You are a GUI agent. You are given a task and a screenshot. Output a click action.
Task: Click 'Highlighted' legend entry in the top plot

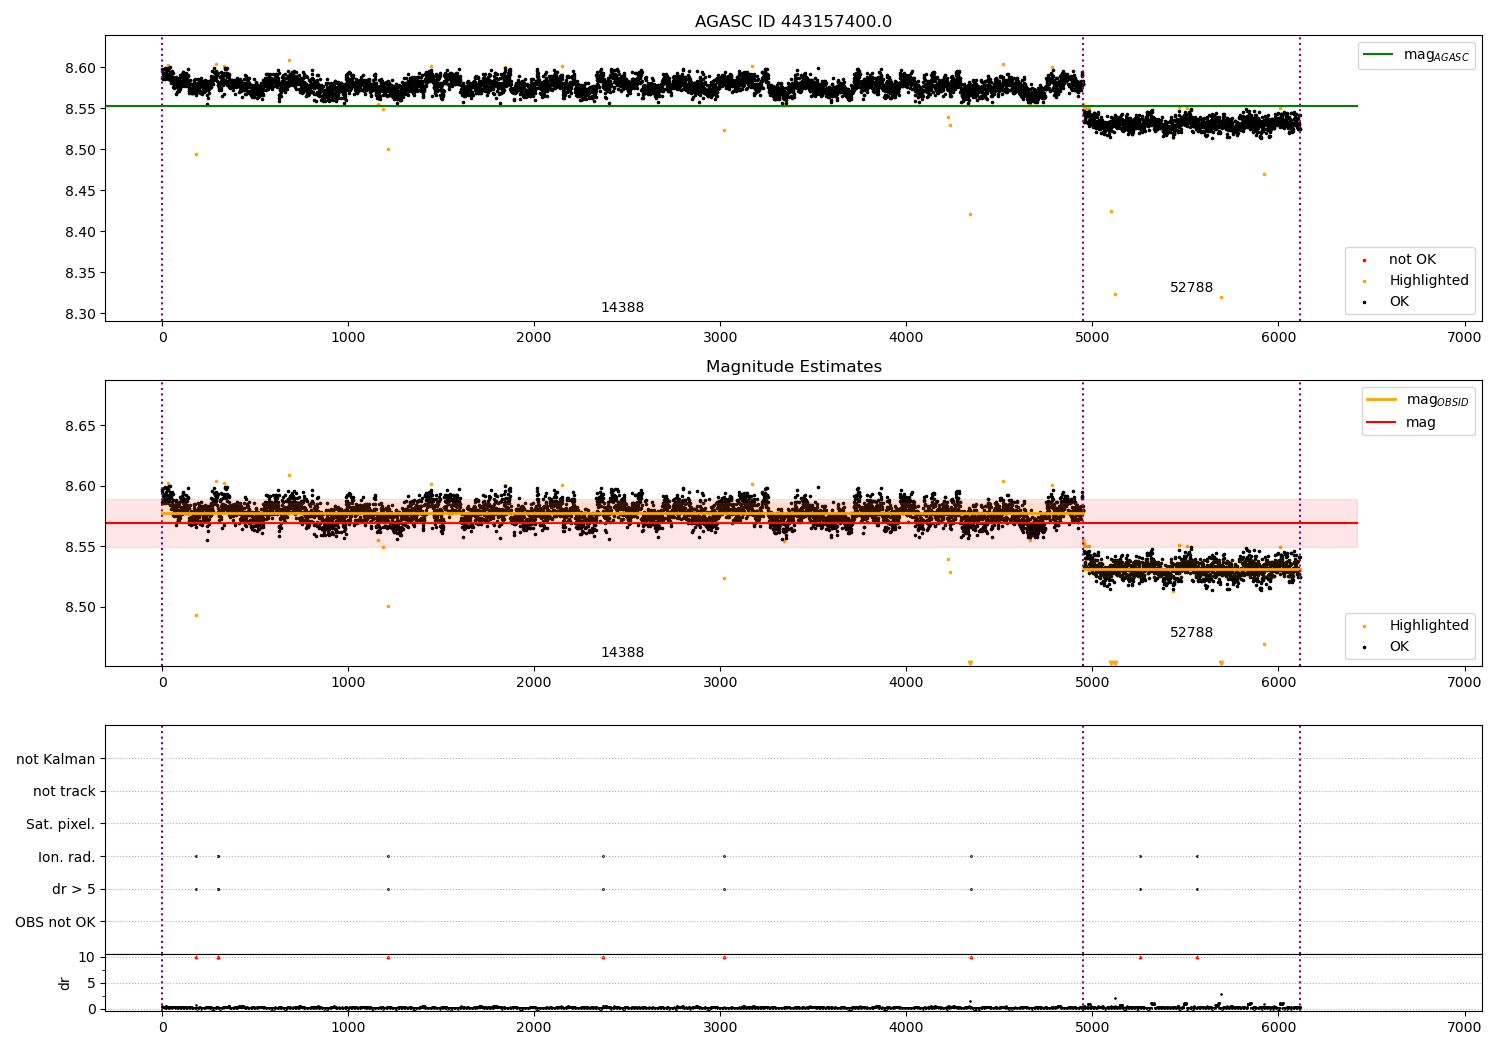1429,281
